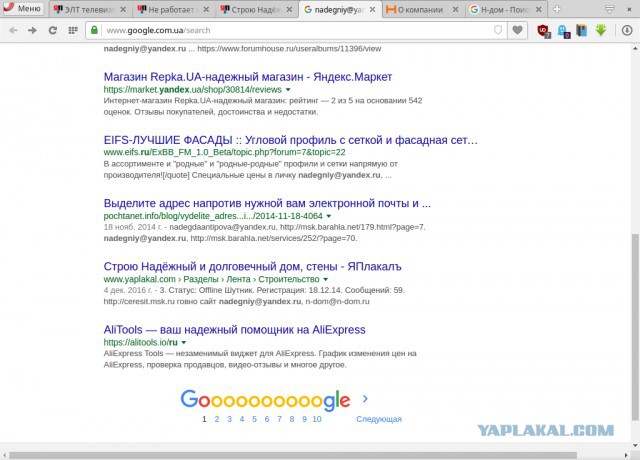Open the blue bookmark extension icon
The height and width of the screenshot is (460, 640).
pos(582,30)
